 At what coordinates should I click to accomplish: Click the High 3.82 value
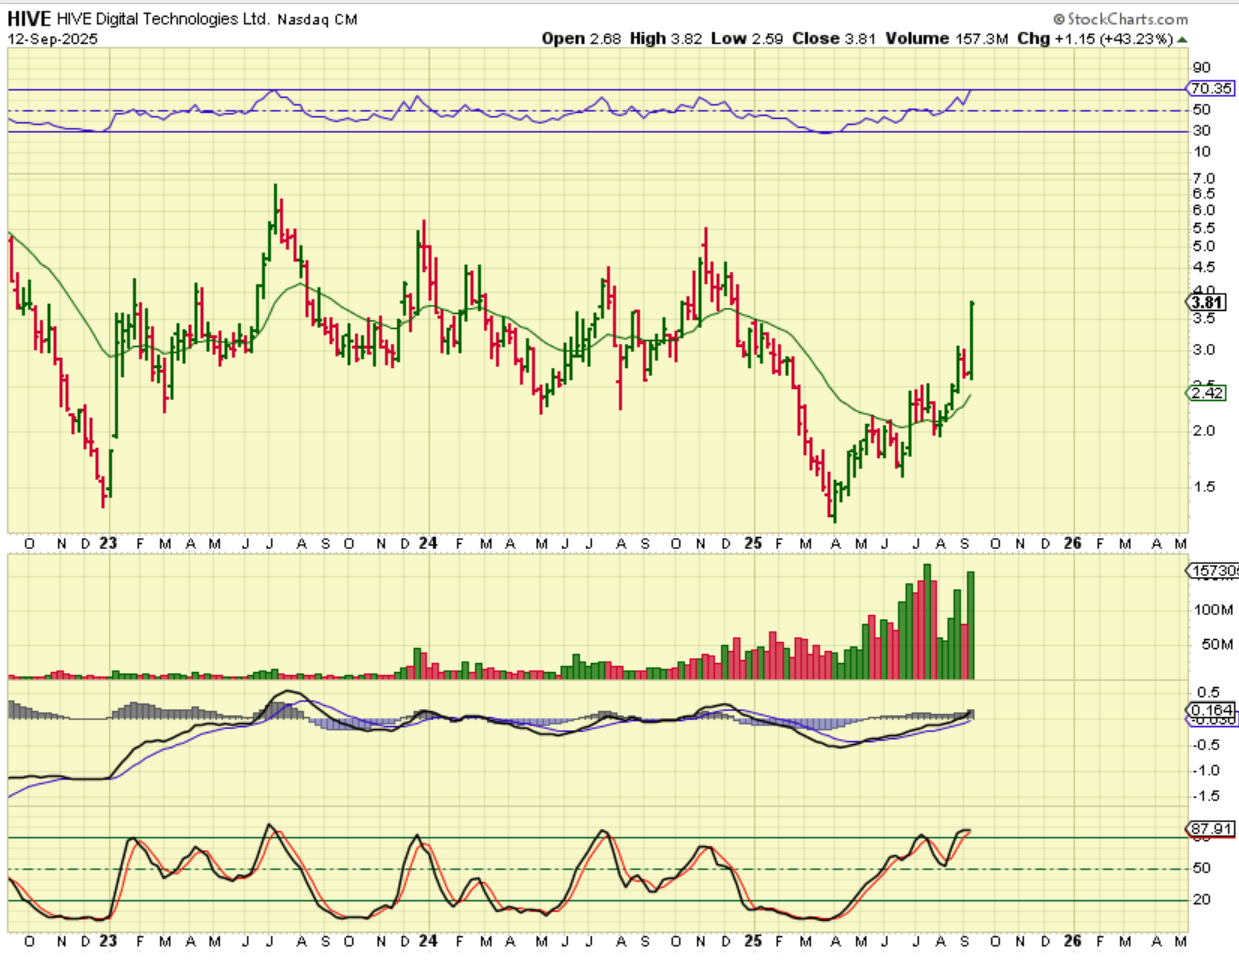coord(665,38)
